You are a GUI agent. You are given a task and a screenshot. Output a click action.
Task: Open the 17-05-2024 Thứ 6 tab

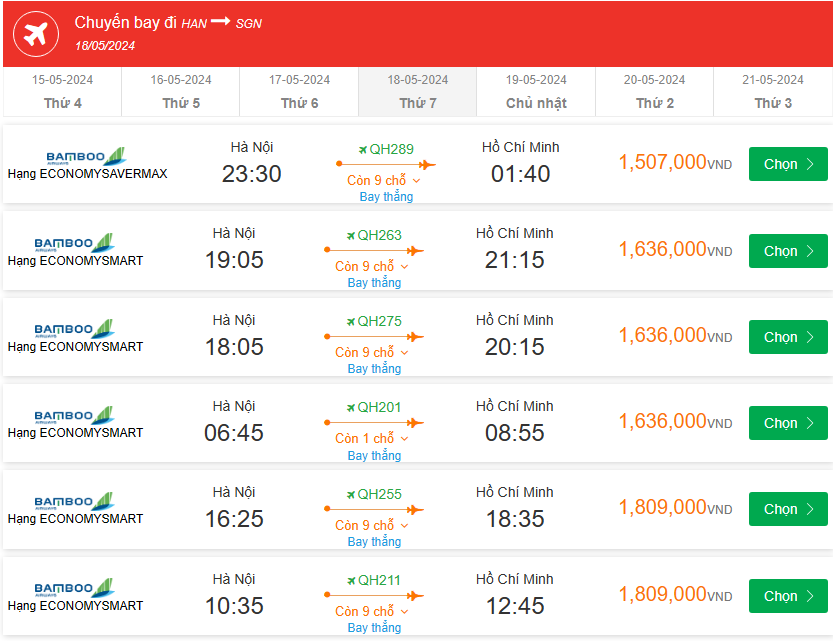coord(299,91)
